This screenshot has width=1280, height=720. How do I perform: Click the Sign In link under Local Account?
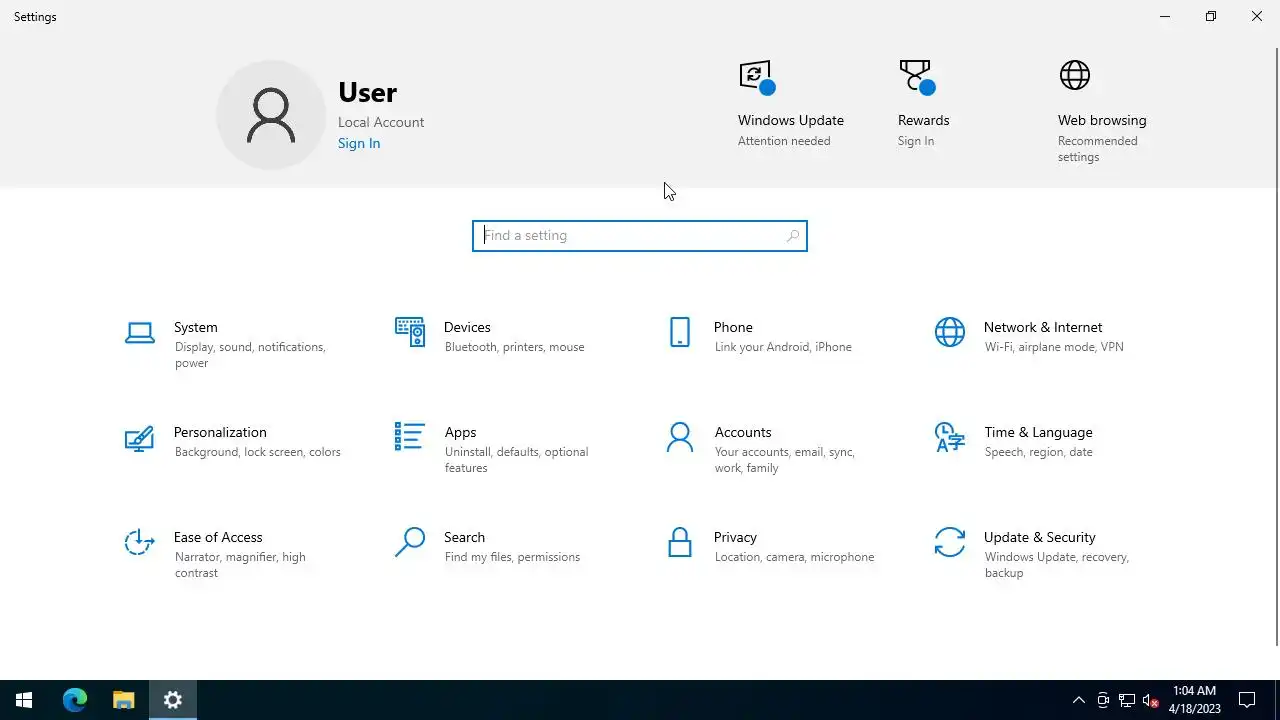tap(359, 143)
